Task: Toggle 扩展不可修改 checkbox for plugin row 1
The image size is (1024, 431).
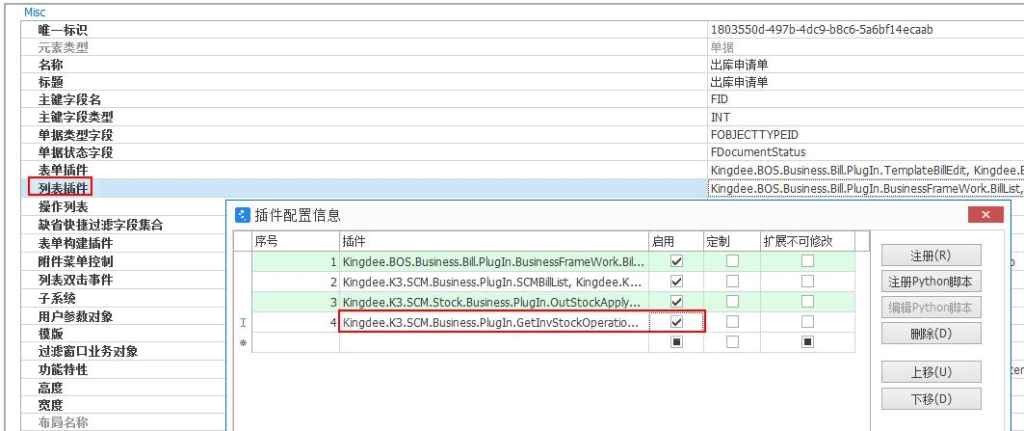Action: (808, 262)
